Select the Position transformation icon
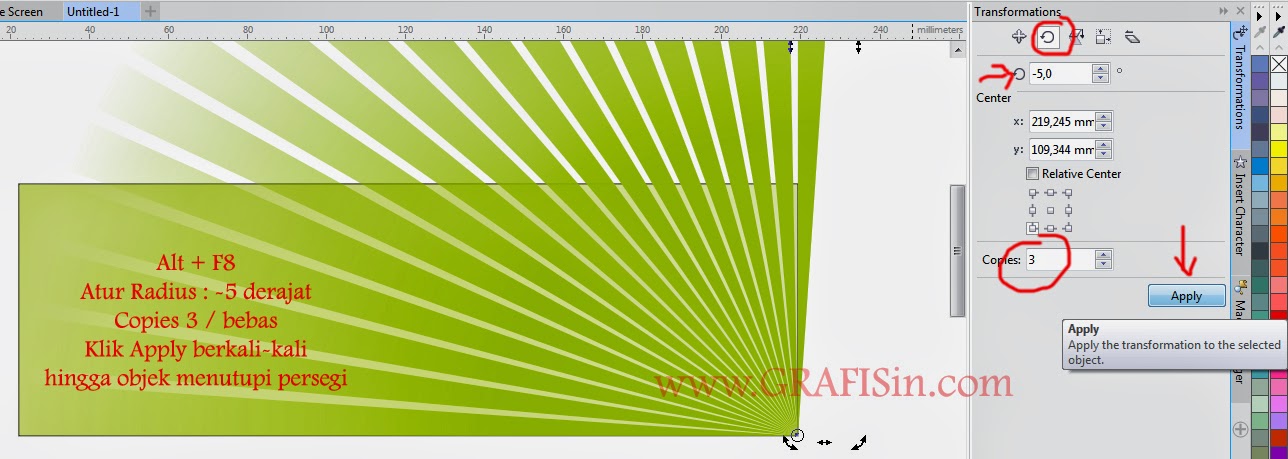The height and width of the screenshot is (459, 1288). click(1019, 37)
